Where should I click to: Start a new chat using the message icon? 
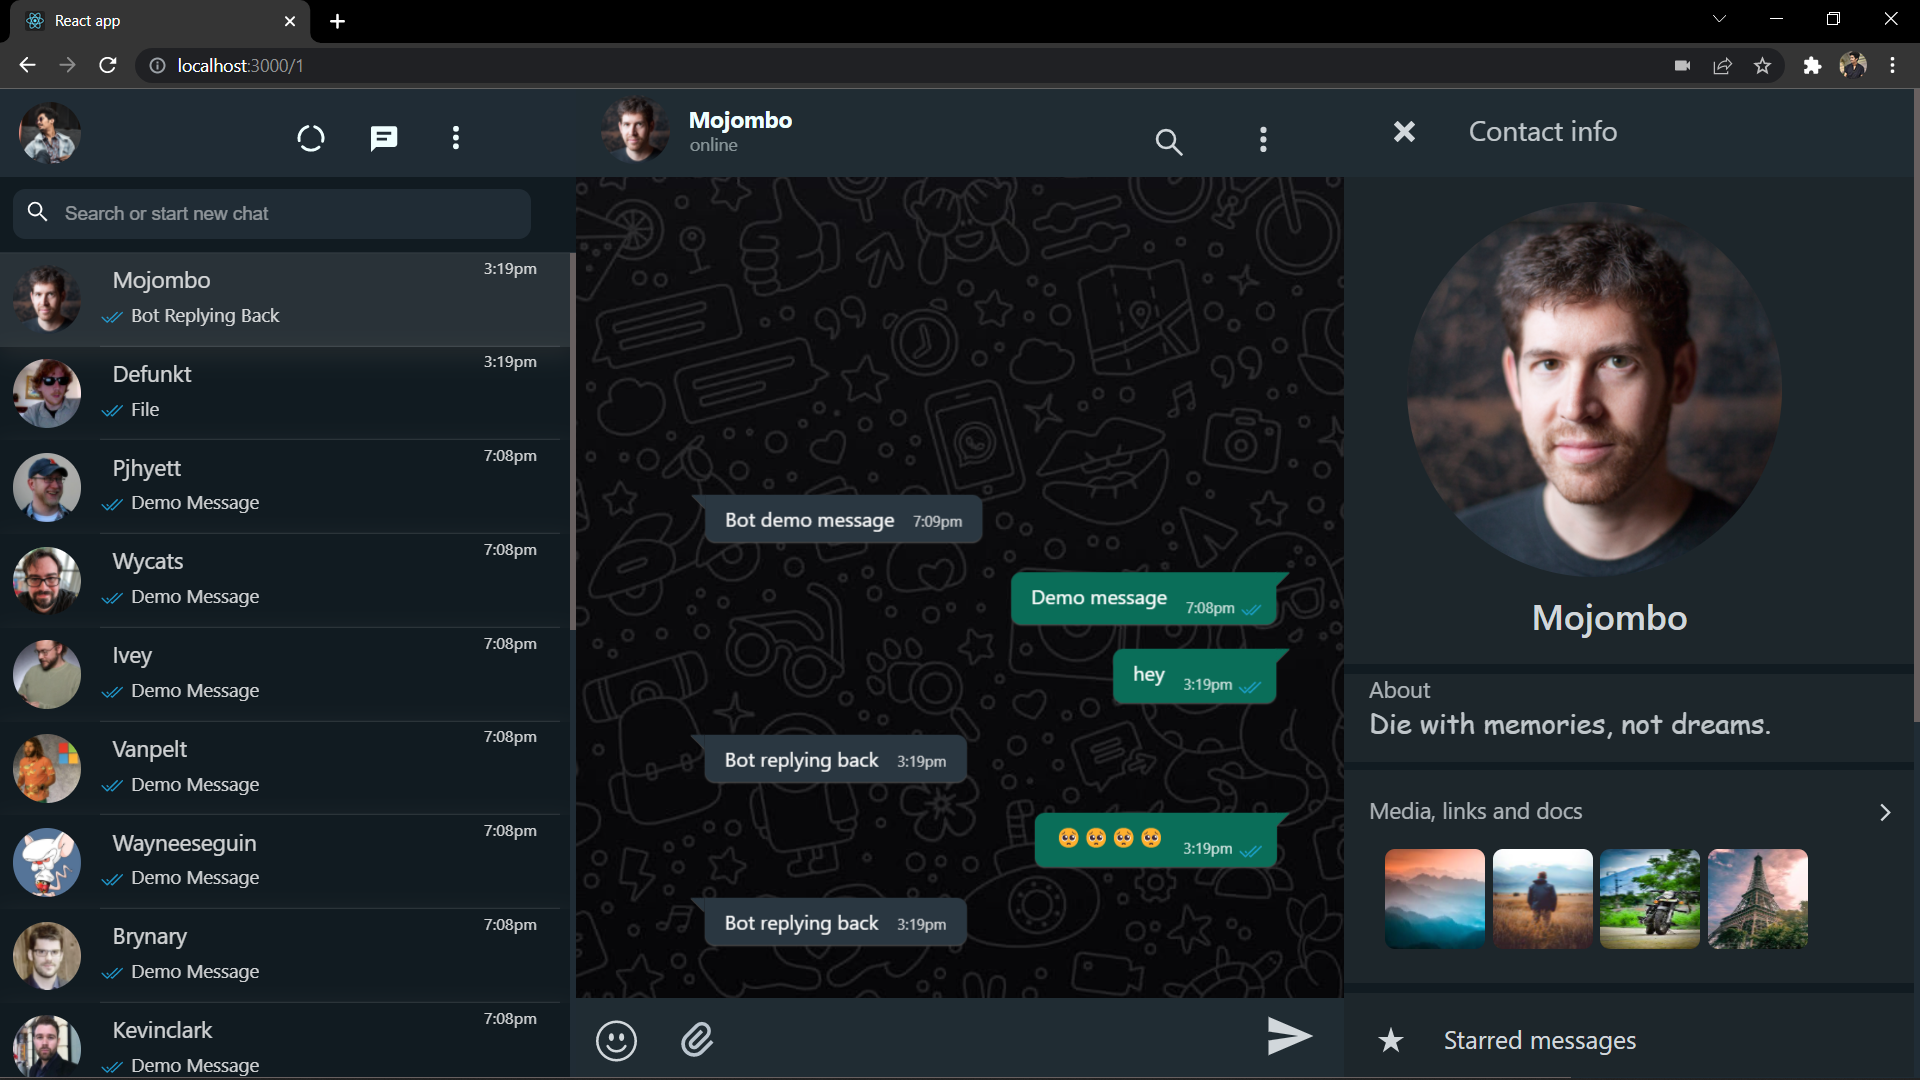point(383,138)
